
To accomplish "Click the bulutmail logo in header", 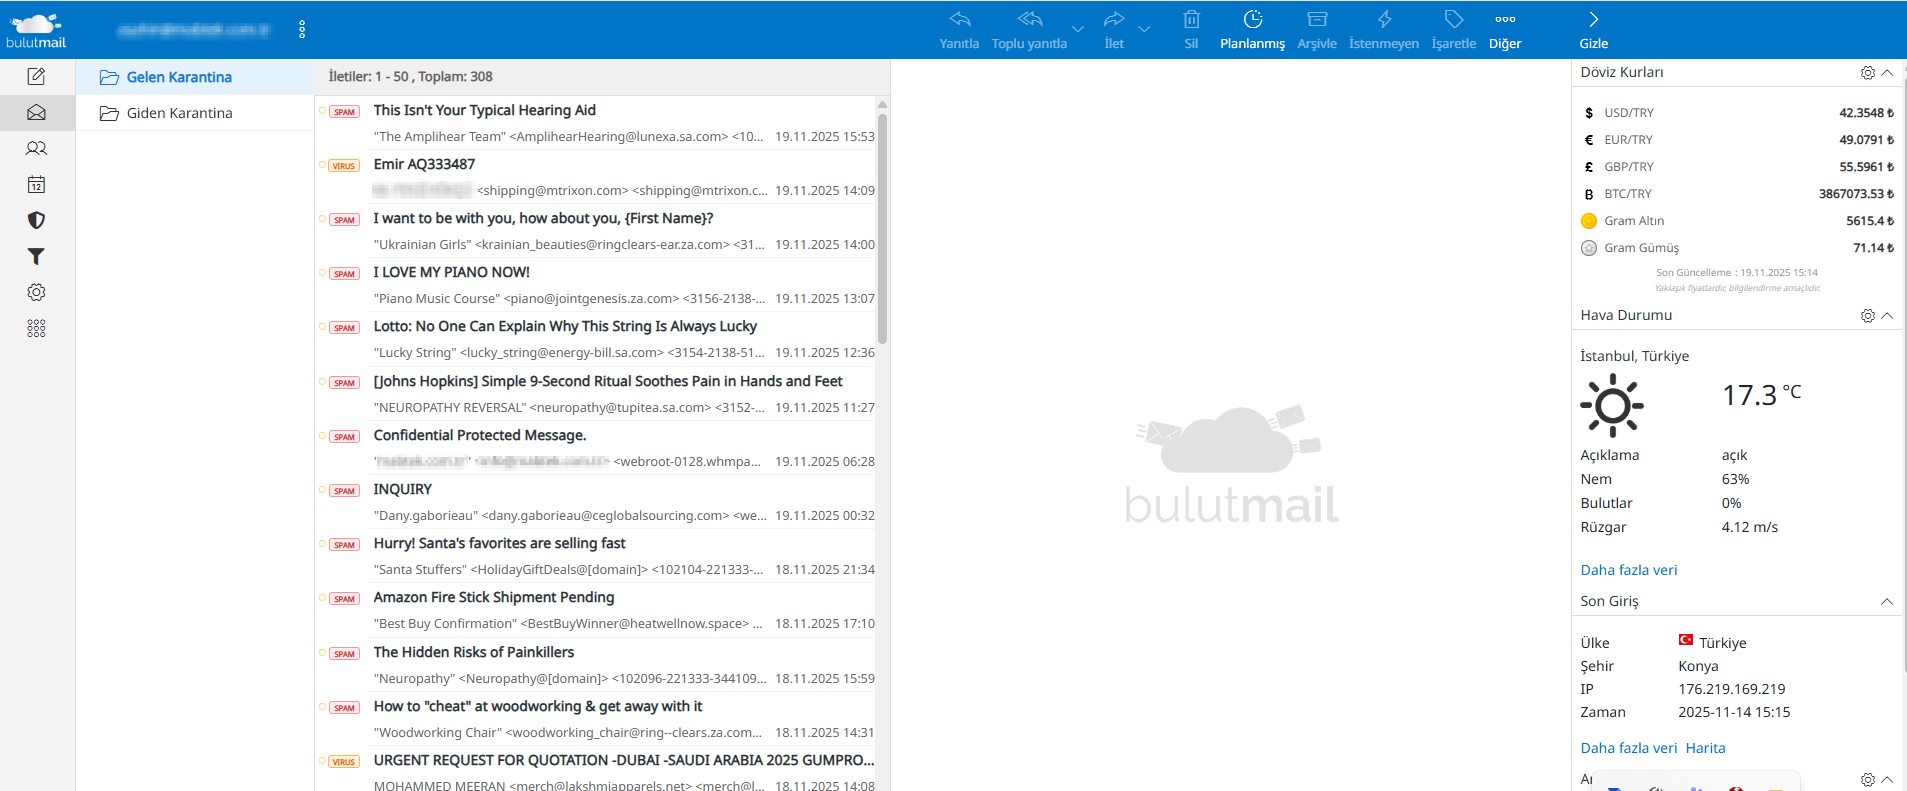I will point(36,31).
